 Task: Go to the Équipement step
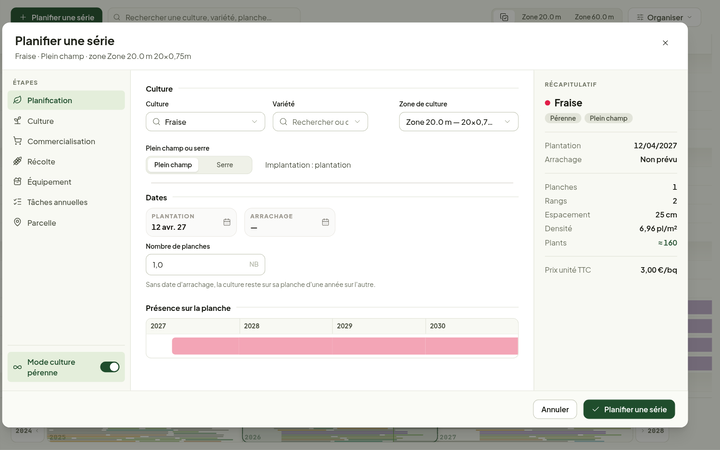(x=66, y=181)
